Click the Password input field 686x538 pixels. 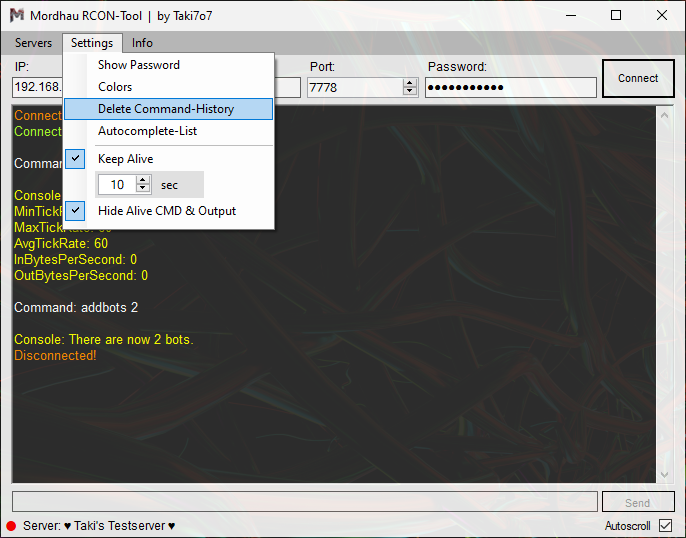tap(511, 87)
